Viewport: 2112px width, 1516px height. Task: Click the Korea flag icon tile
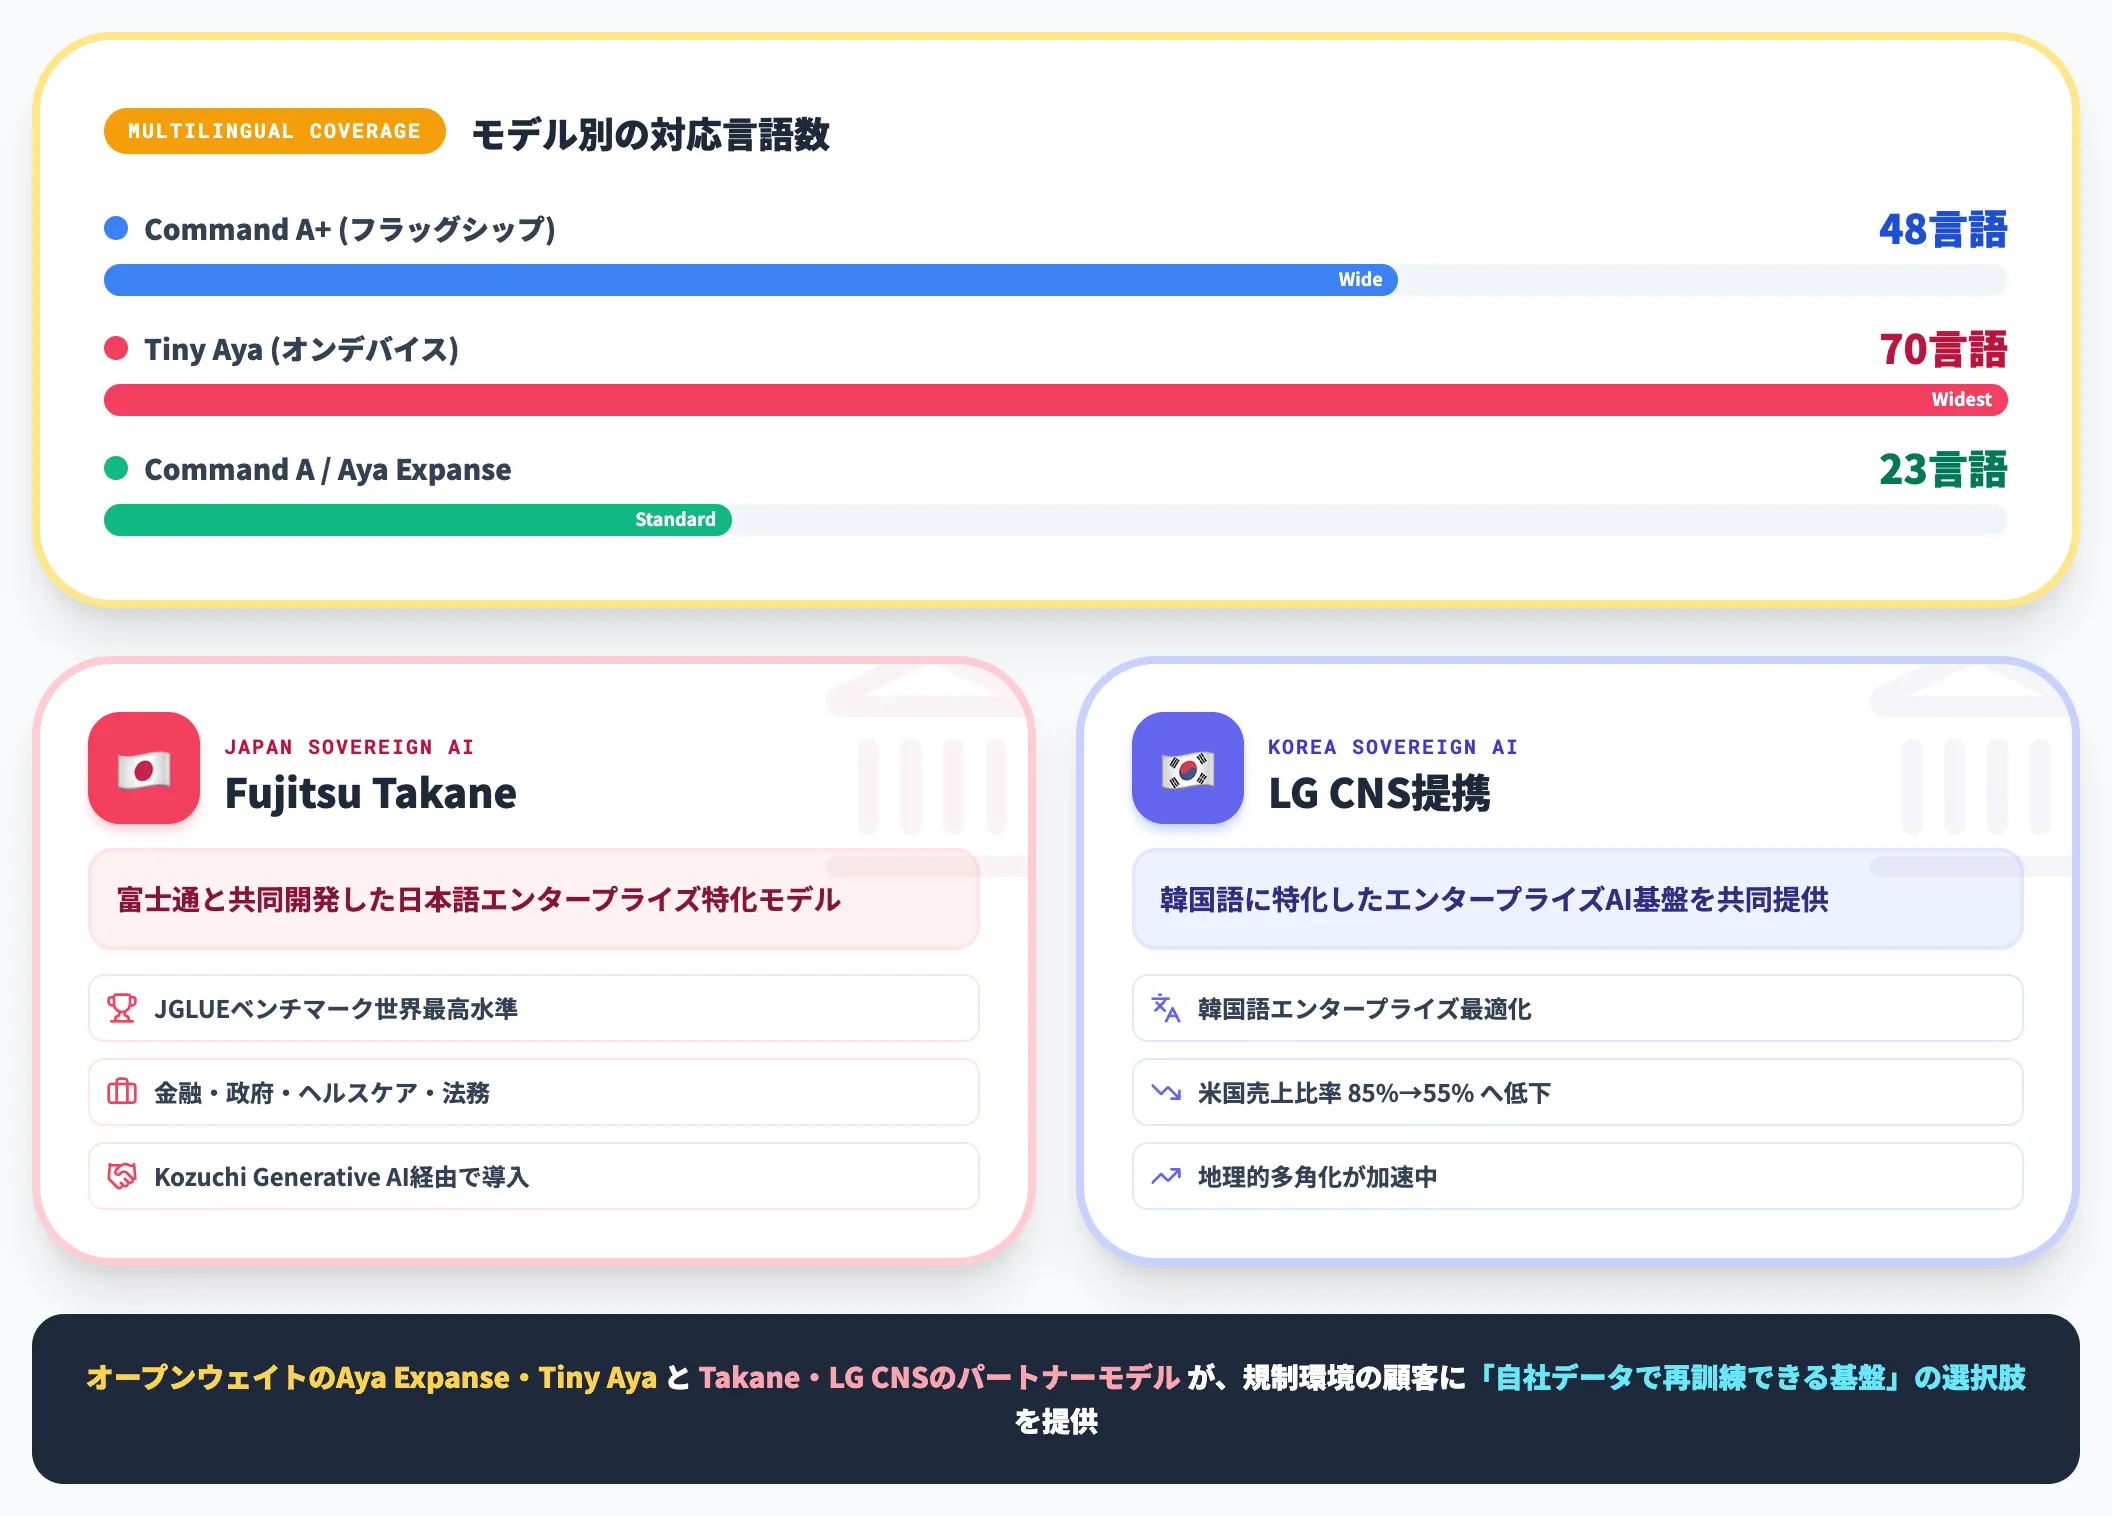point(1188,768)
